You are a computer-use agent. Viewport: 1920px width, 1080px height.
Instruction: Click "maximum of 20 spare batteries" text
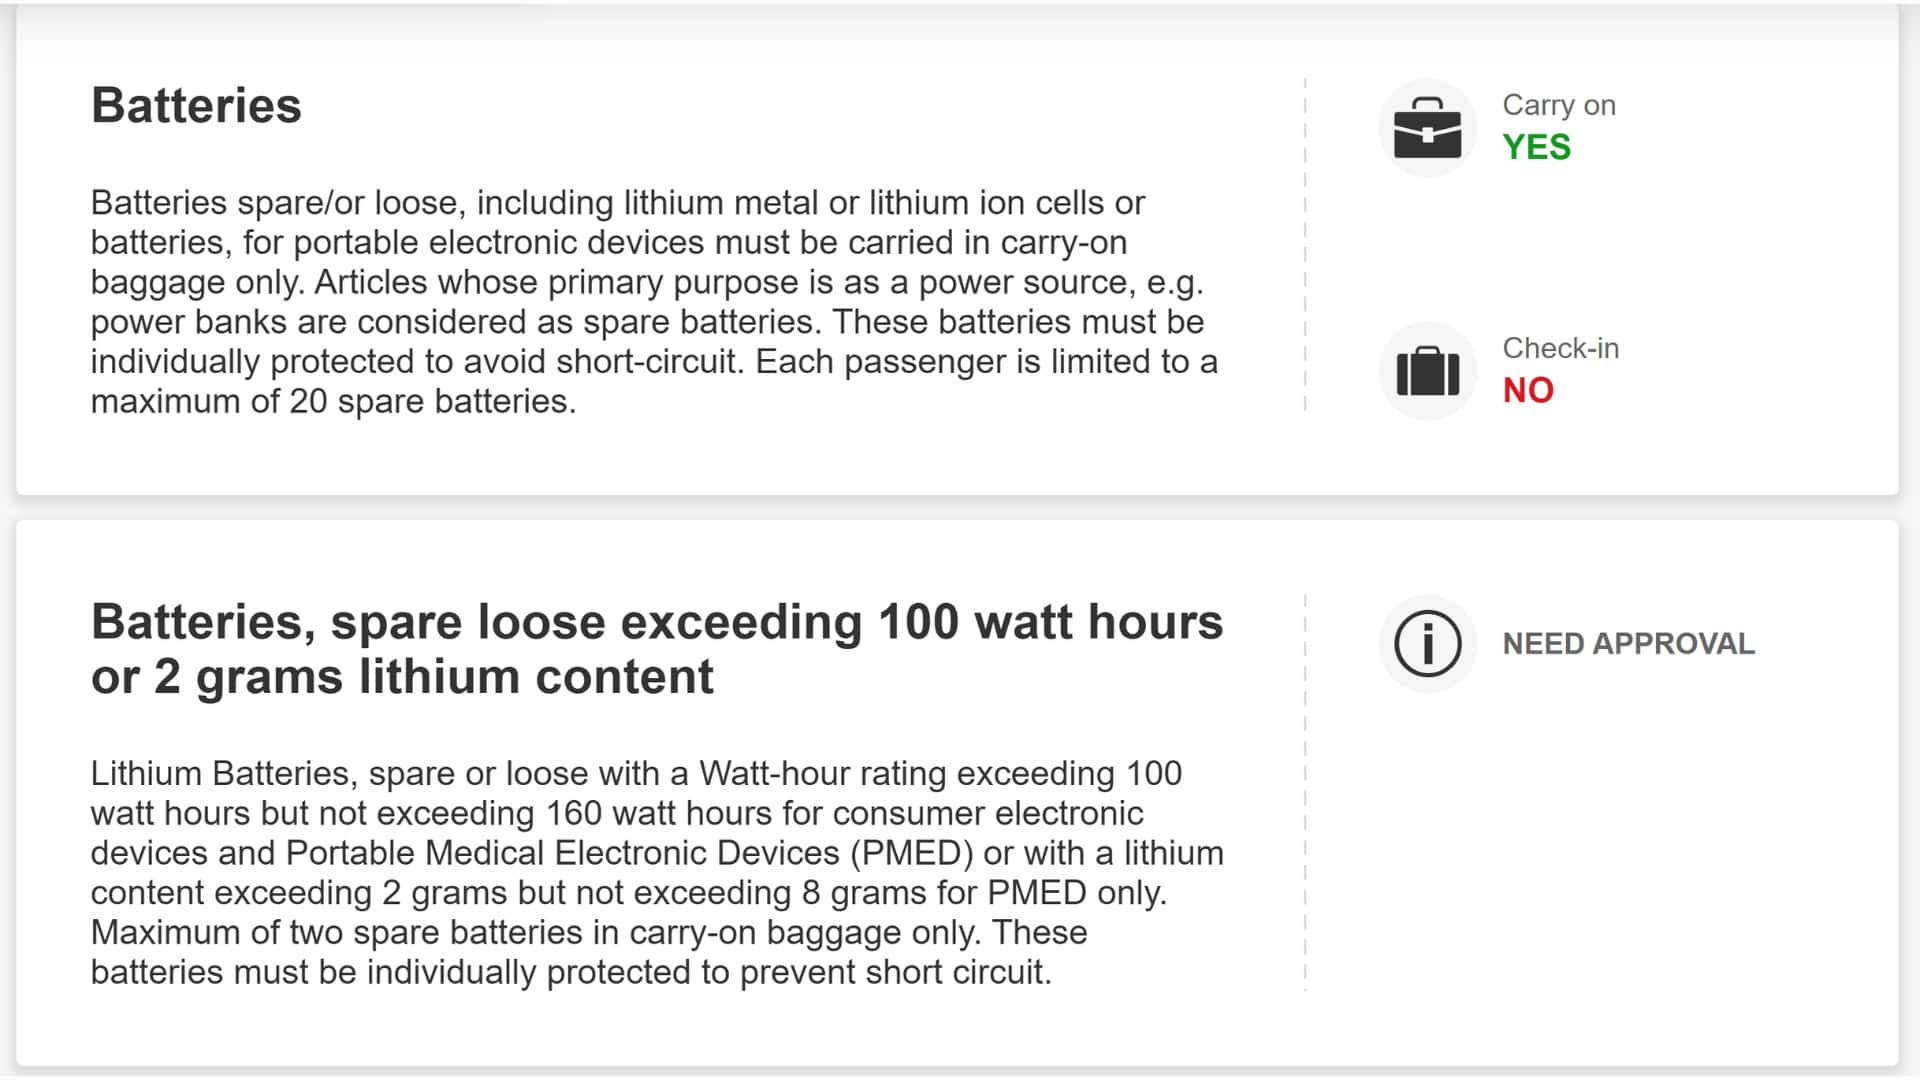[x=332, y=401]
